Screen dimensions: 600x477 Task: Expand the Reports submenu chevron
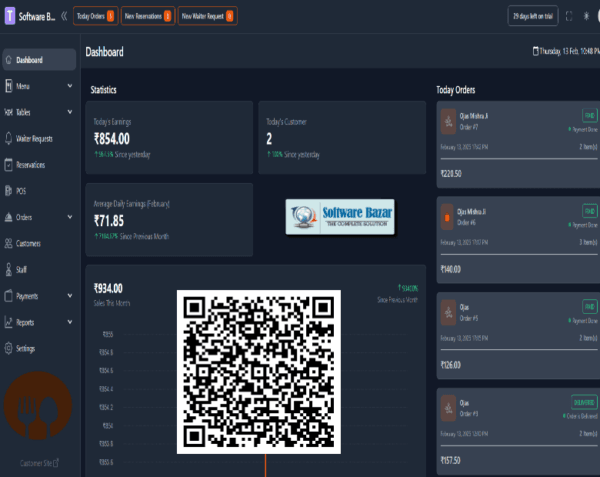click(70, 322)
